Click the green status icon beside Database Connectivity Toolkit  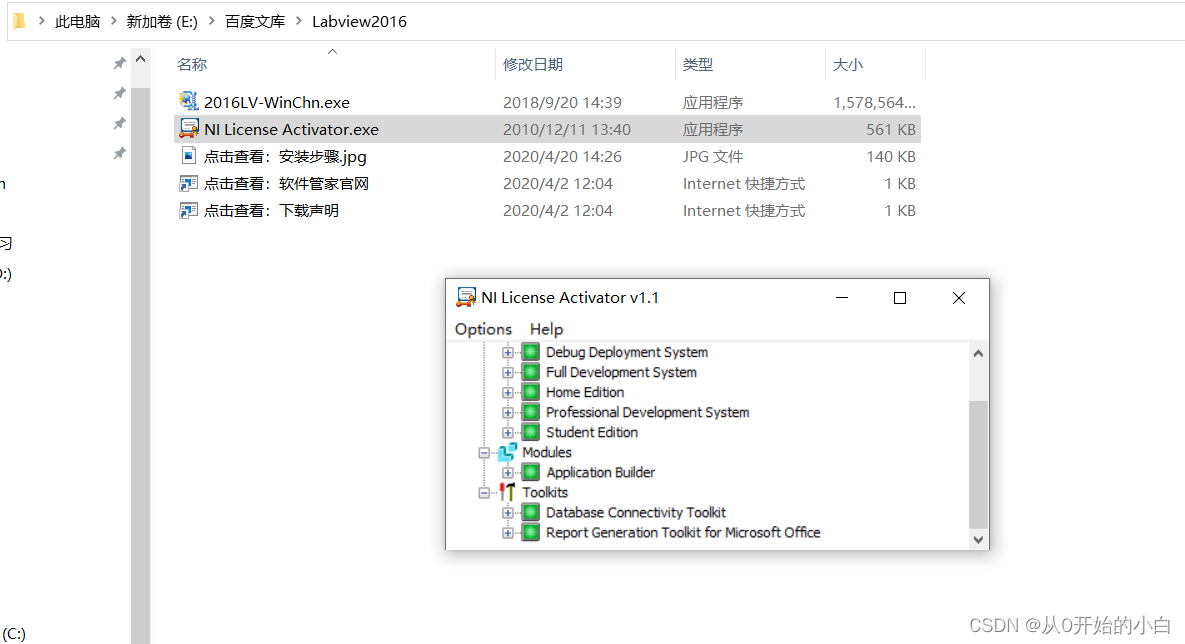[530, 512]
